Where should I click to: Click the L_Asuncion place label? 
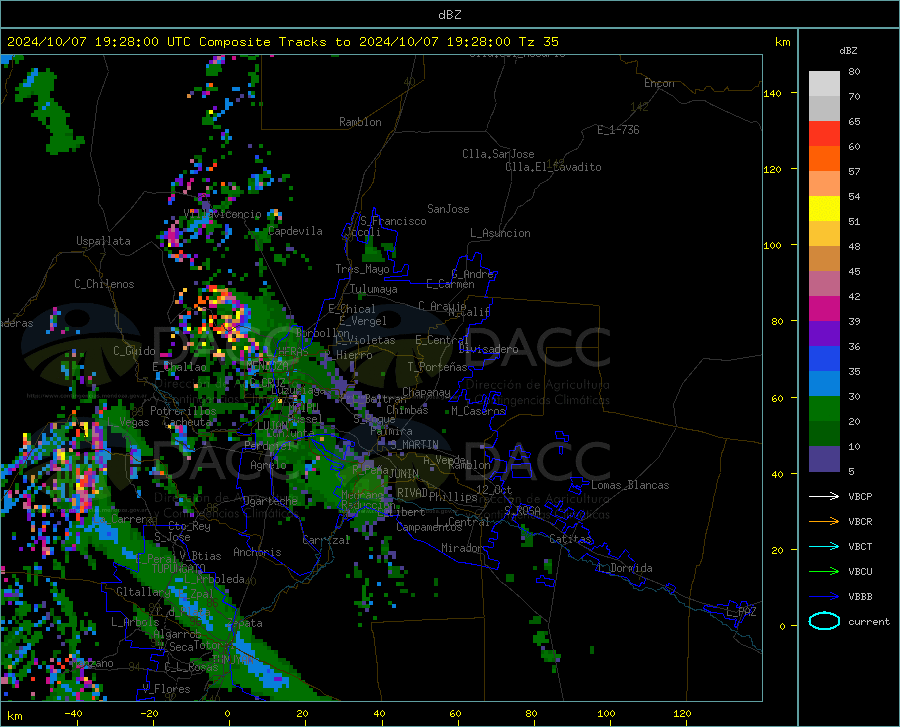tap(500, 233)
